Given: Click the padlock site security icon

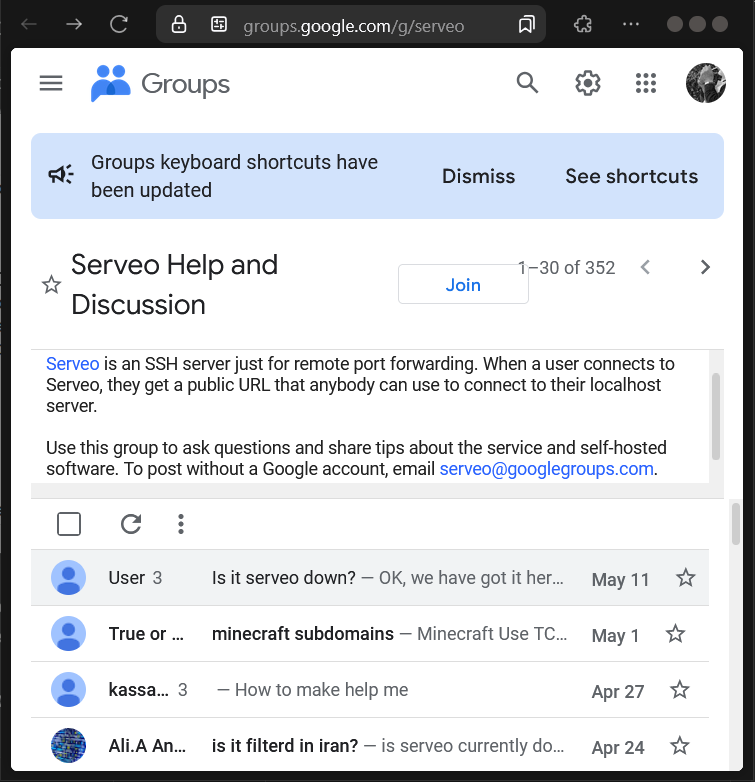Looking at the screenshot, I should [179, 24].
